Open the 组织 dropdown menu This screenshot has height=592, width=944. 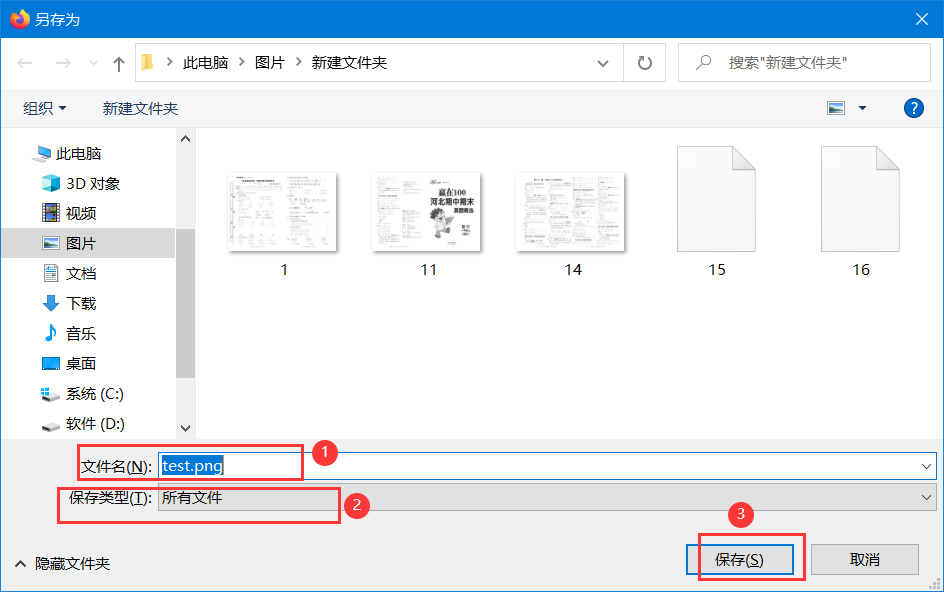pos(44,108)
